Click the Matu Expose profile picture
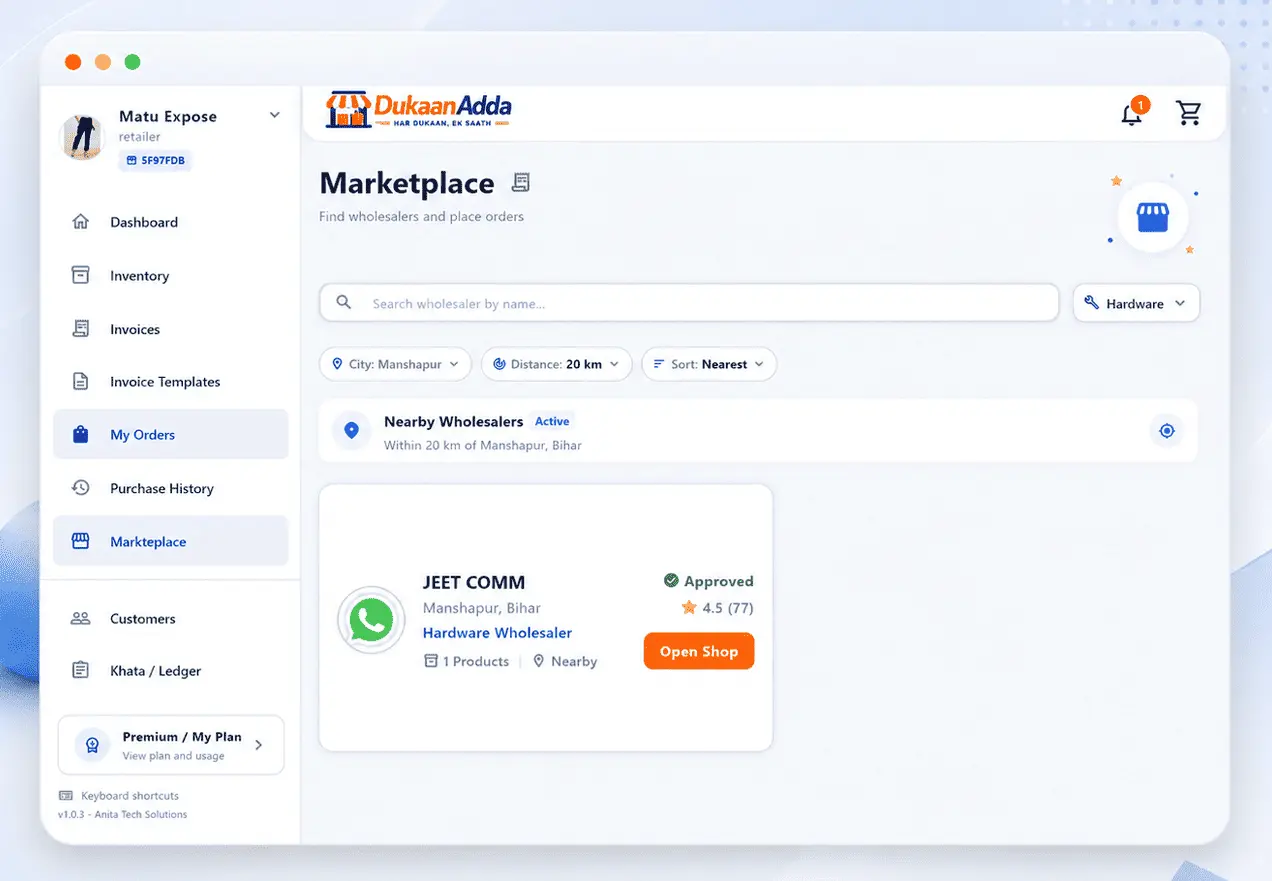The width and height of the screenshot is (1272, 881). point(82,138)
